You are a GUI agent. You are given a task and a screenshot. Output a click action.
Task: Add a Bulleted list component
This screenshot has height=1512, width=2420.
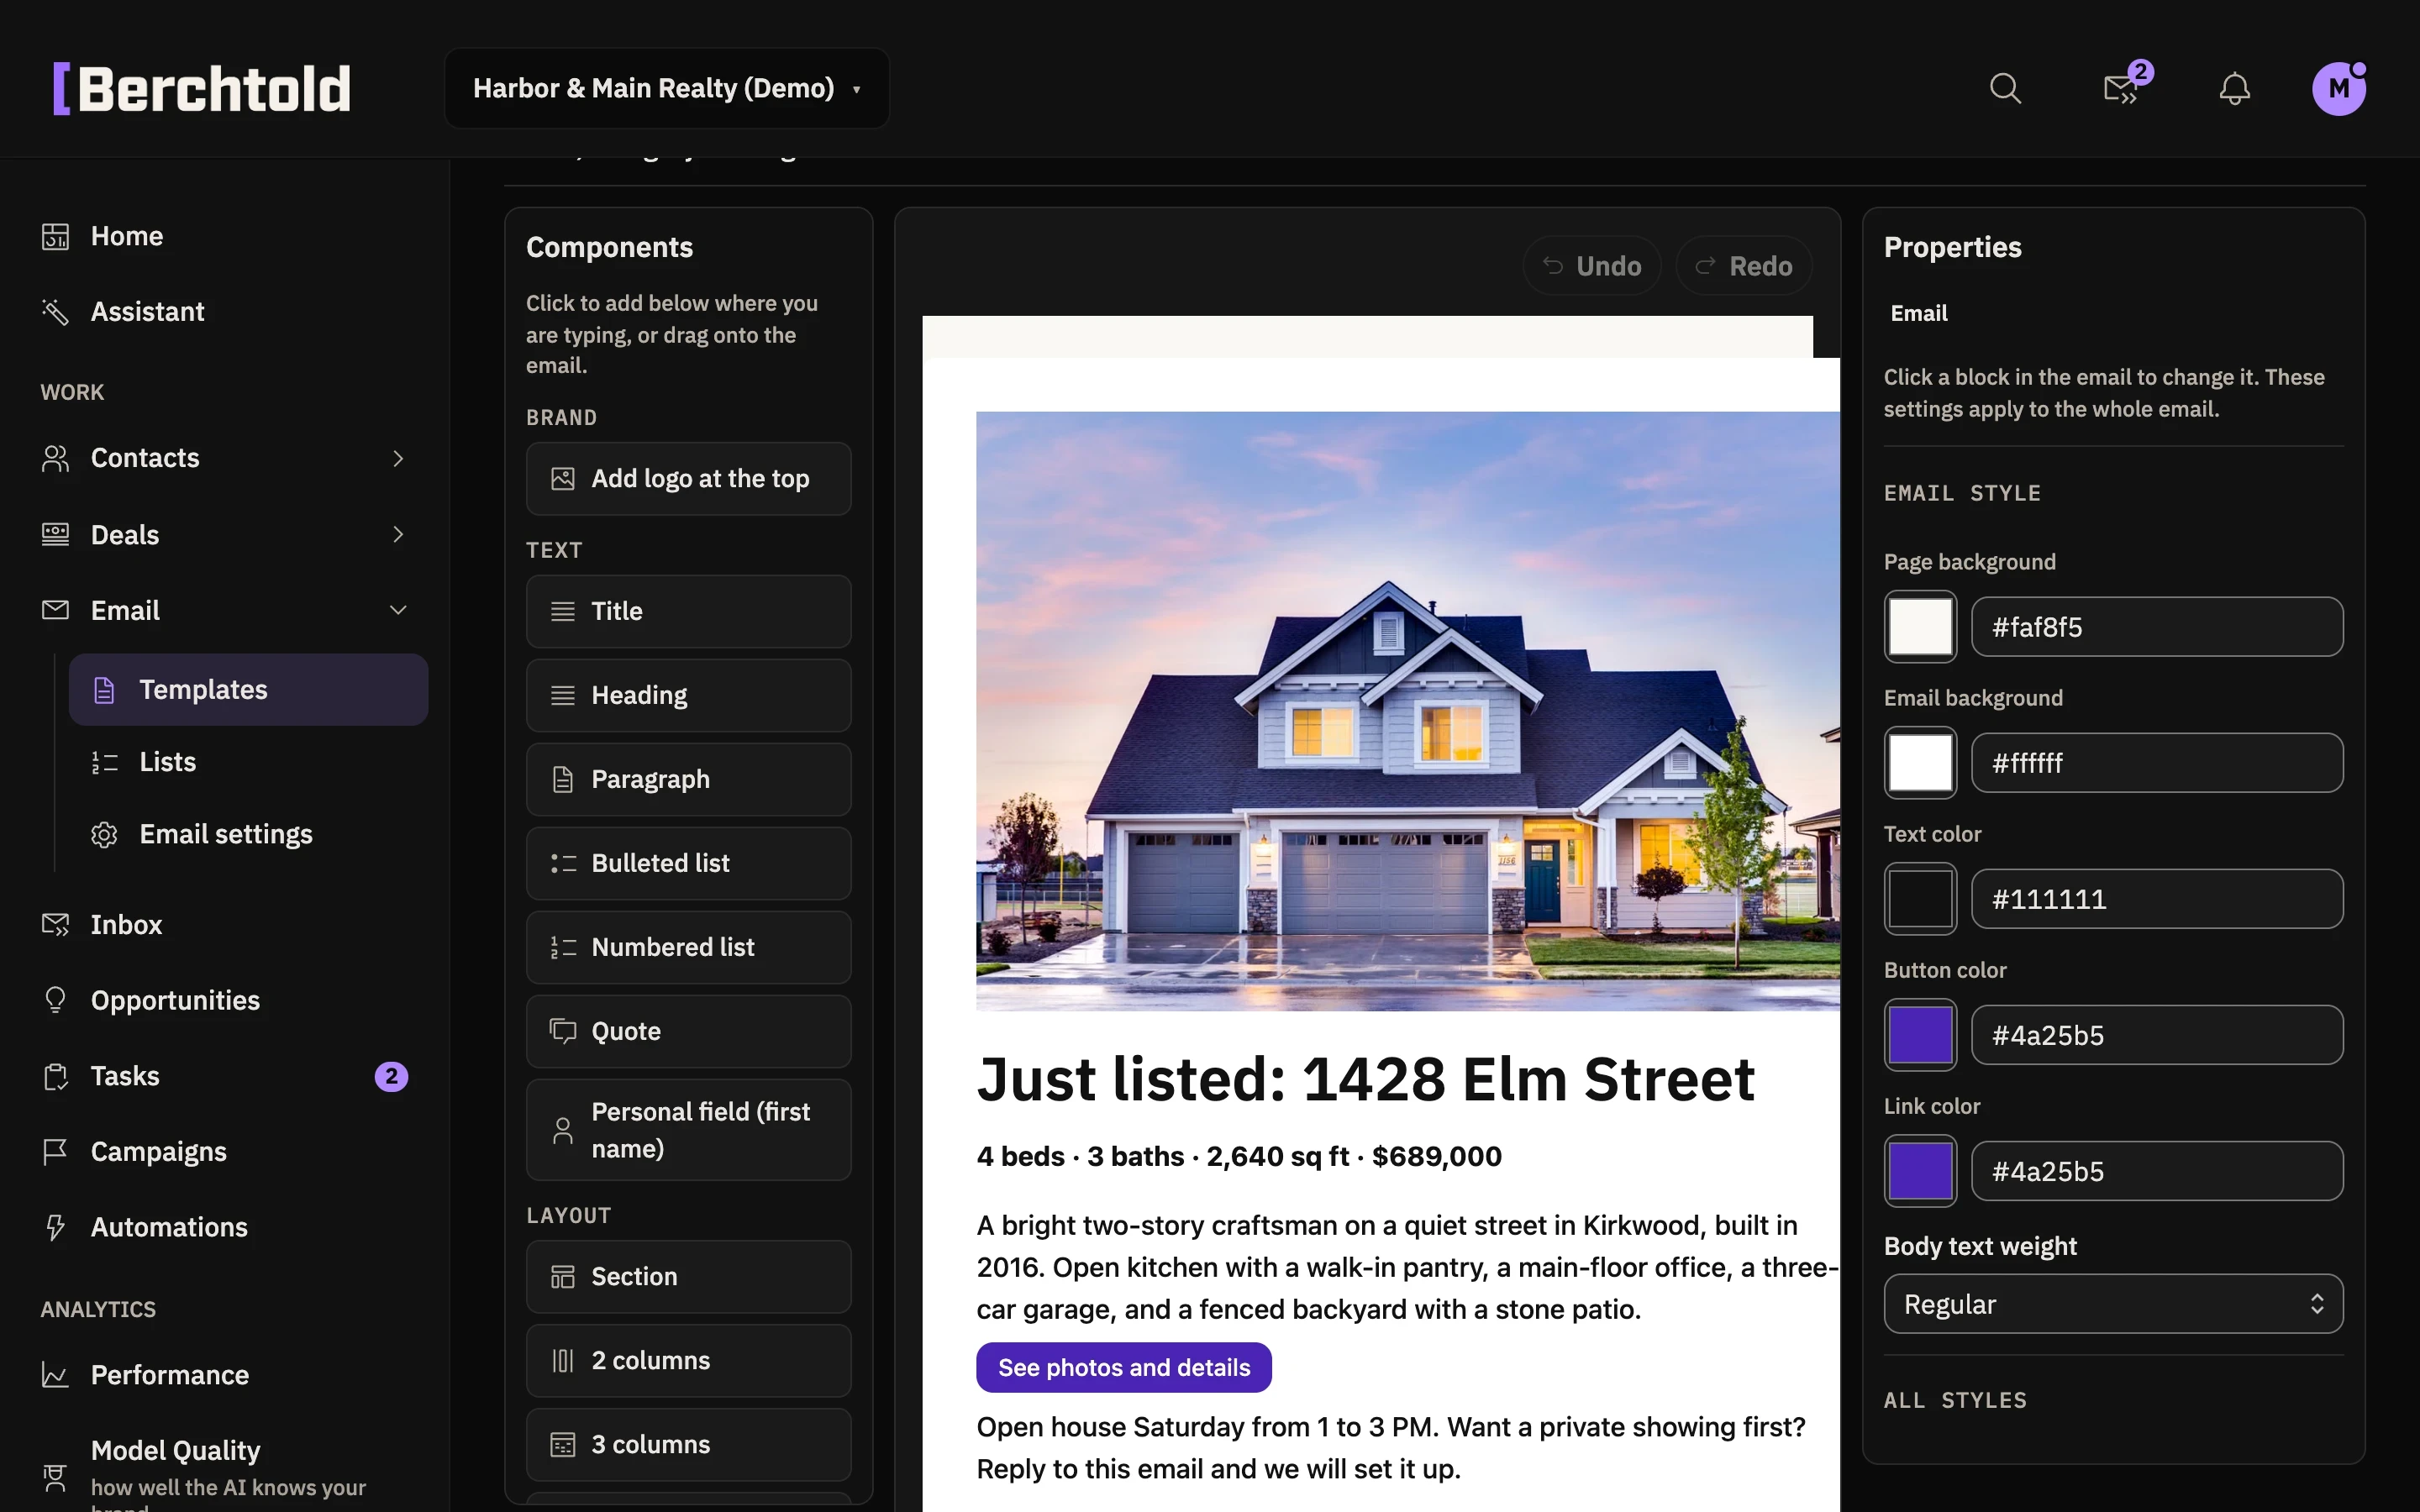[689, 863]
